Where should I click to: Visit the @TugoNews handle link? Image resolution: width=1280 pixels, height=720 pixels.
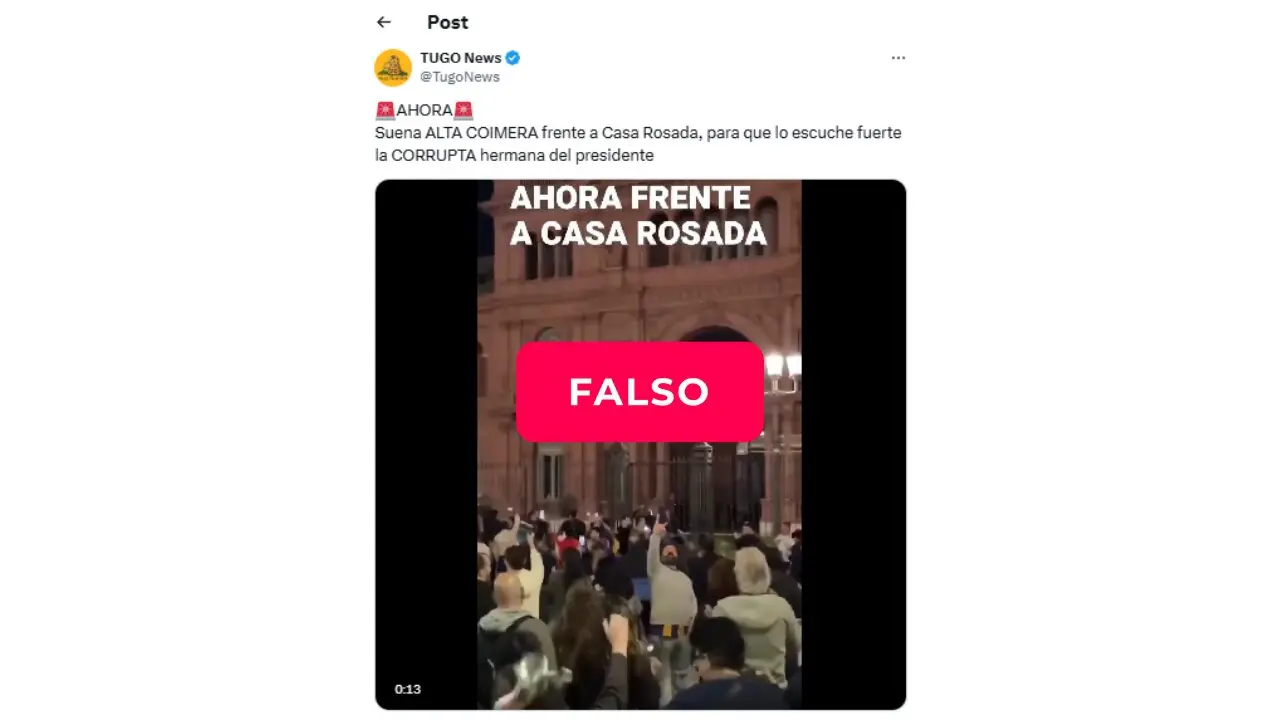460,77
